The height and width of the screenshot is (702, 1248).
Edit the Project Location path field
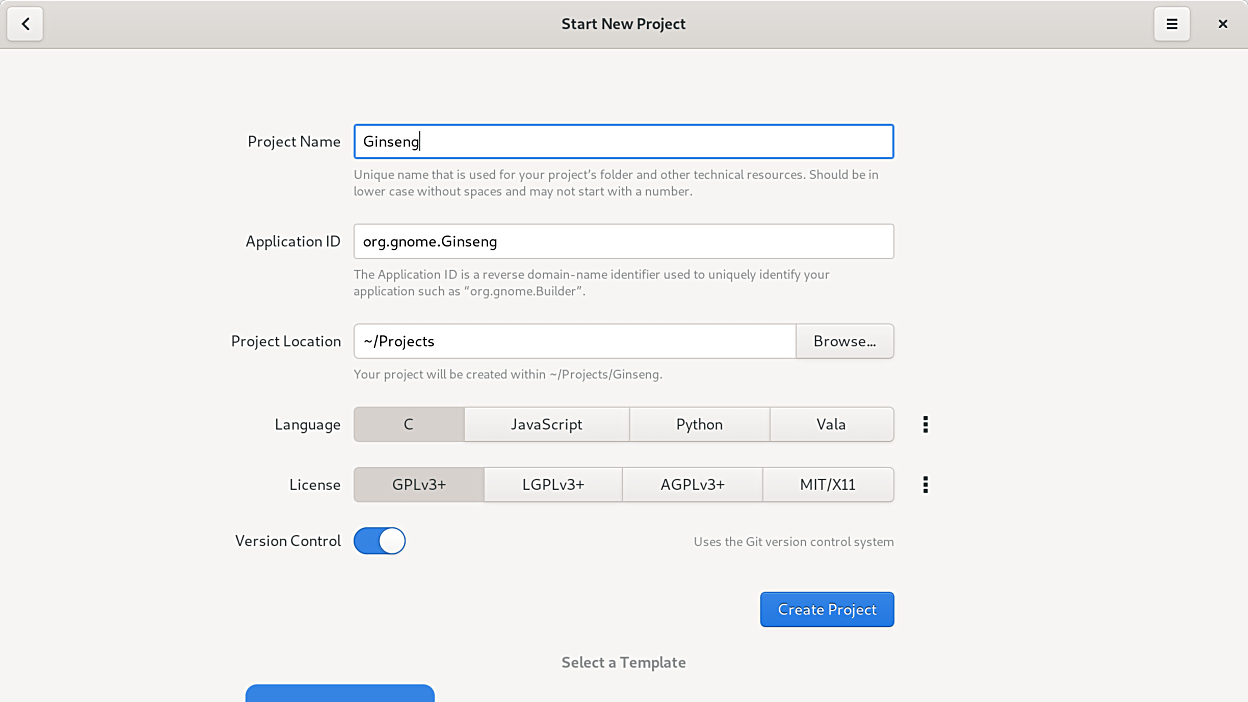coord(574,341)
